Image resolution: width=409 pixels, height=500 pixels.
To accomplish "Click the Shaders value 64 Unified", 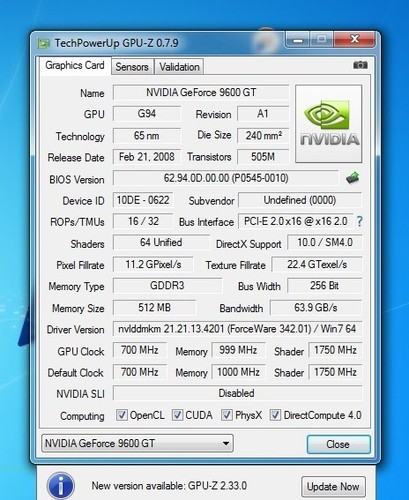I will click(x=161, y=242).
